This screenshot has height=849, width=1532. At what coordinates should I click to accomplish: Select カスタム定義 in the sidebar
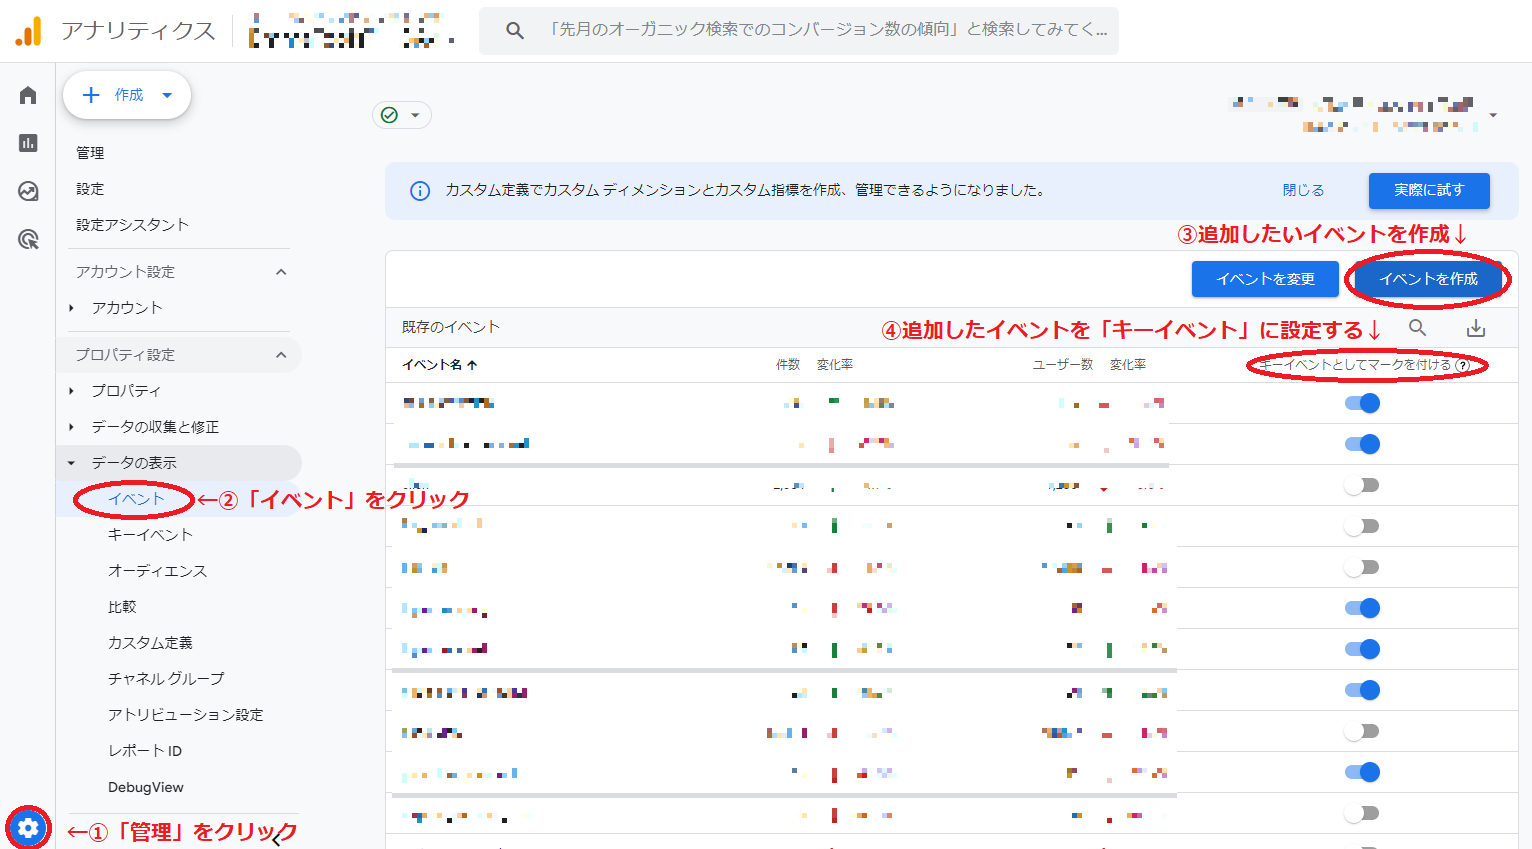[x=150, y=643]
